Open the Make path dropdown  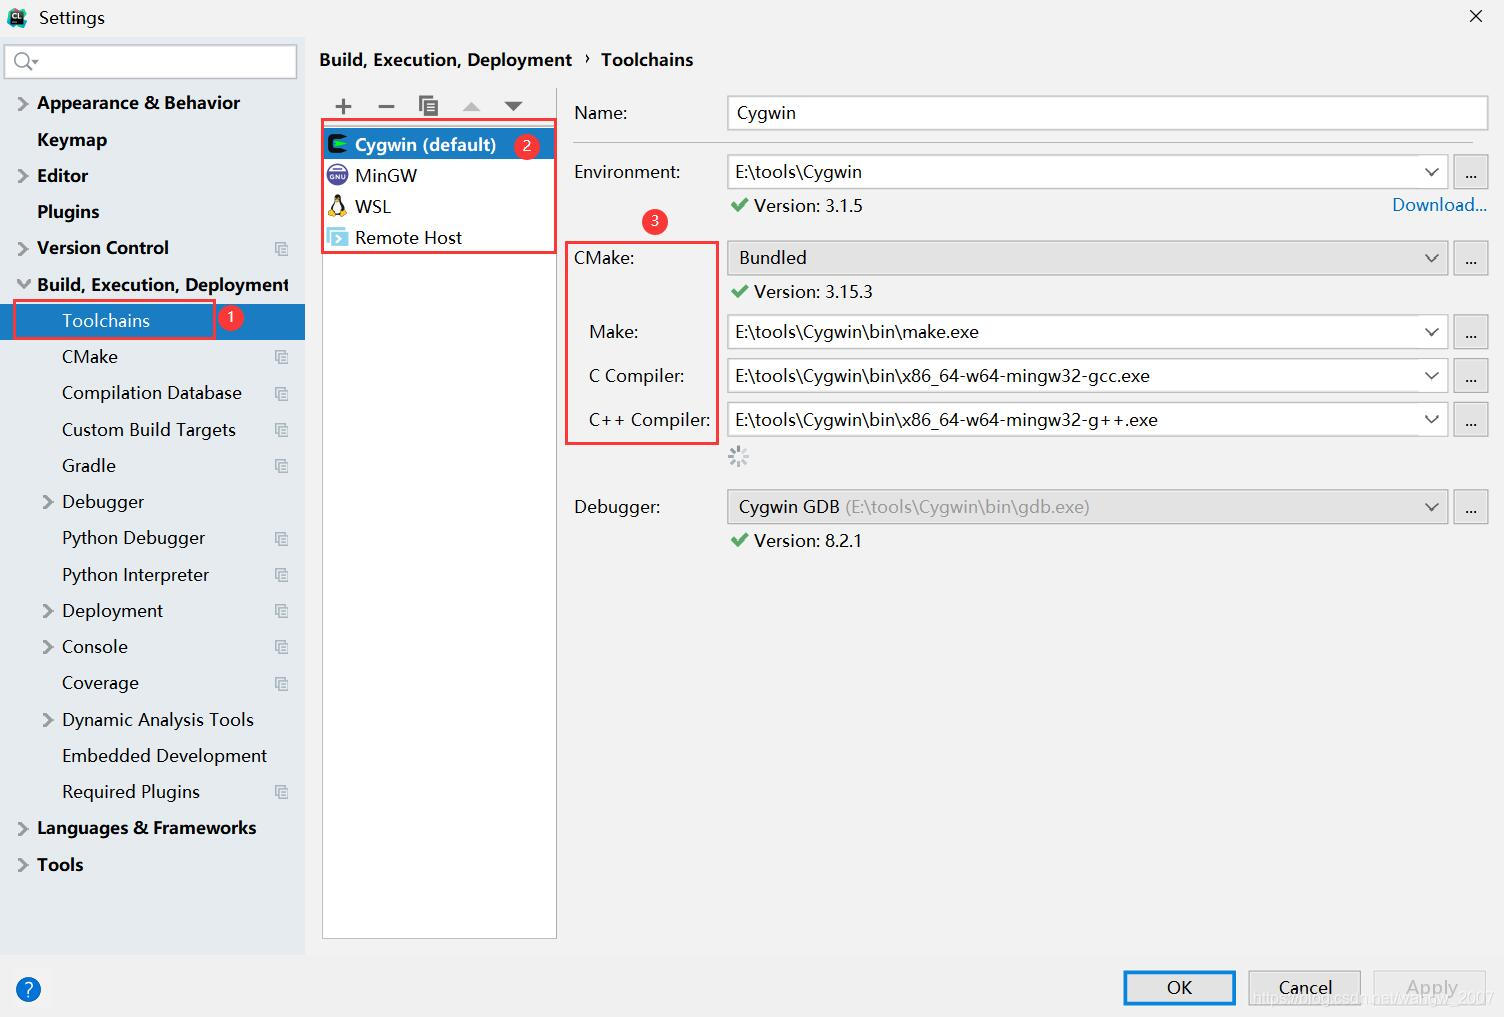(1432, 332)
